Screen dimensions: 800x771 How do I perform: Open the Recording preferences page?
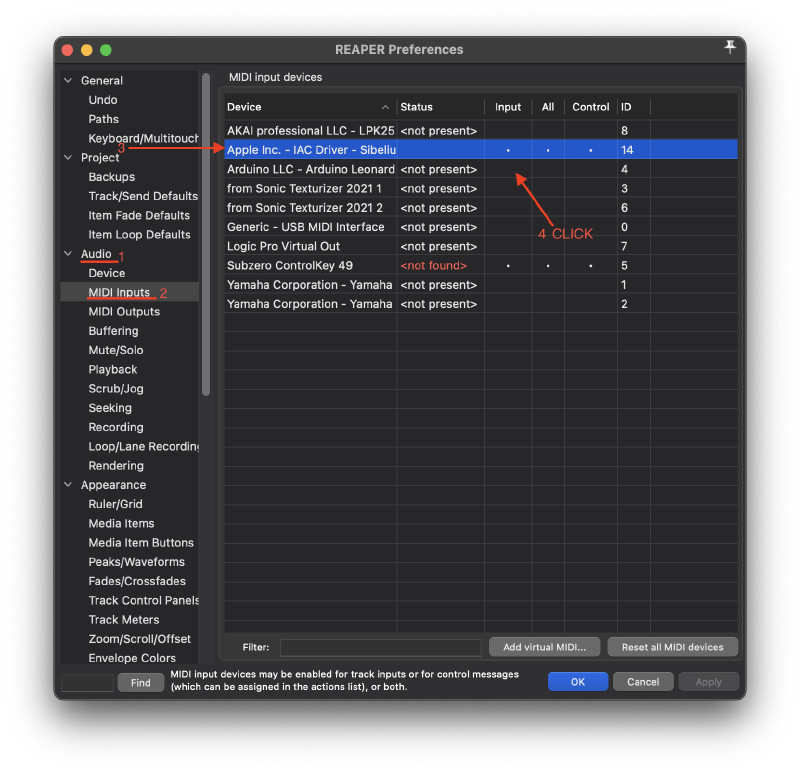pos(116,427)
